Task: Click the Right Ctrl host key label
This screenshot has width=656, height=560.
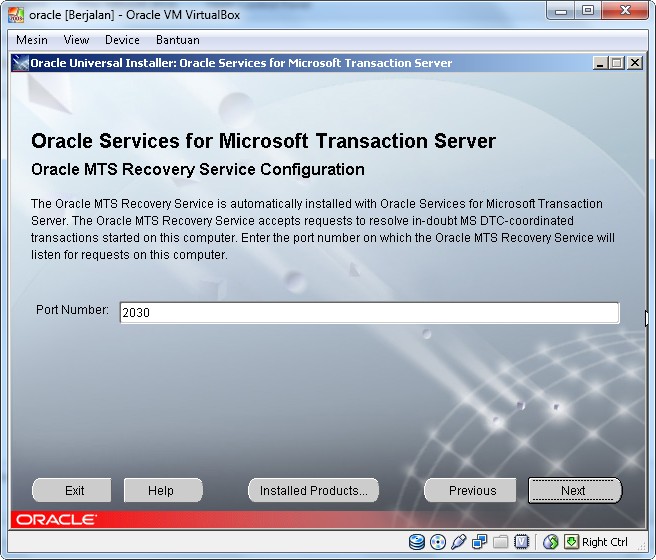Action: 605,542
